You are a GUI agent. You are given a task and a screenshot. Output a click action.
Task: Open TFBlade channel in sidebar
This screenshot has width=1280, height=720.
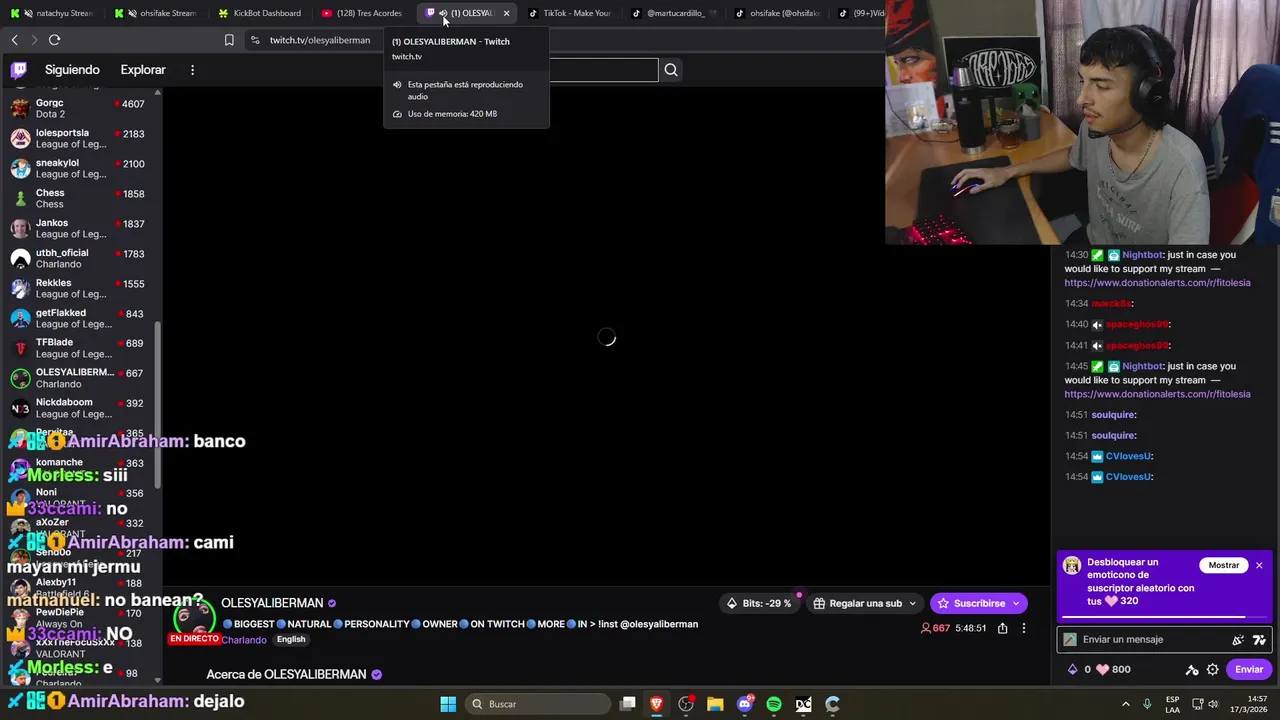[x=78, y=348]
